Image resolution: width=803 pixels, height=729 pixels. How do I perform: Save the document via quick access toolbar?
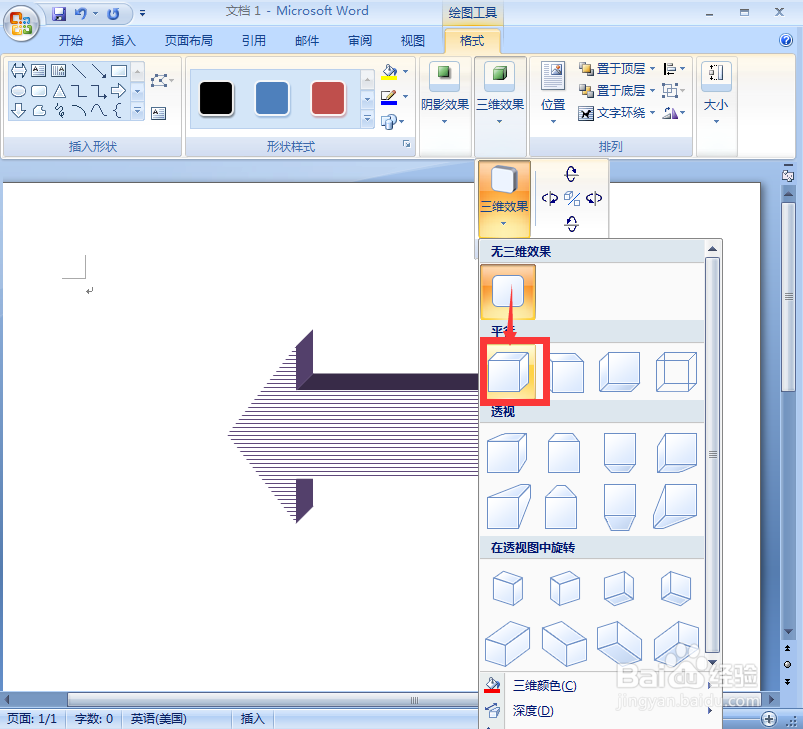tap(59, 14)
